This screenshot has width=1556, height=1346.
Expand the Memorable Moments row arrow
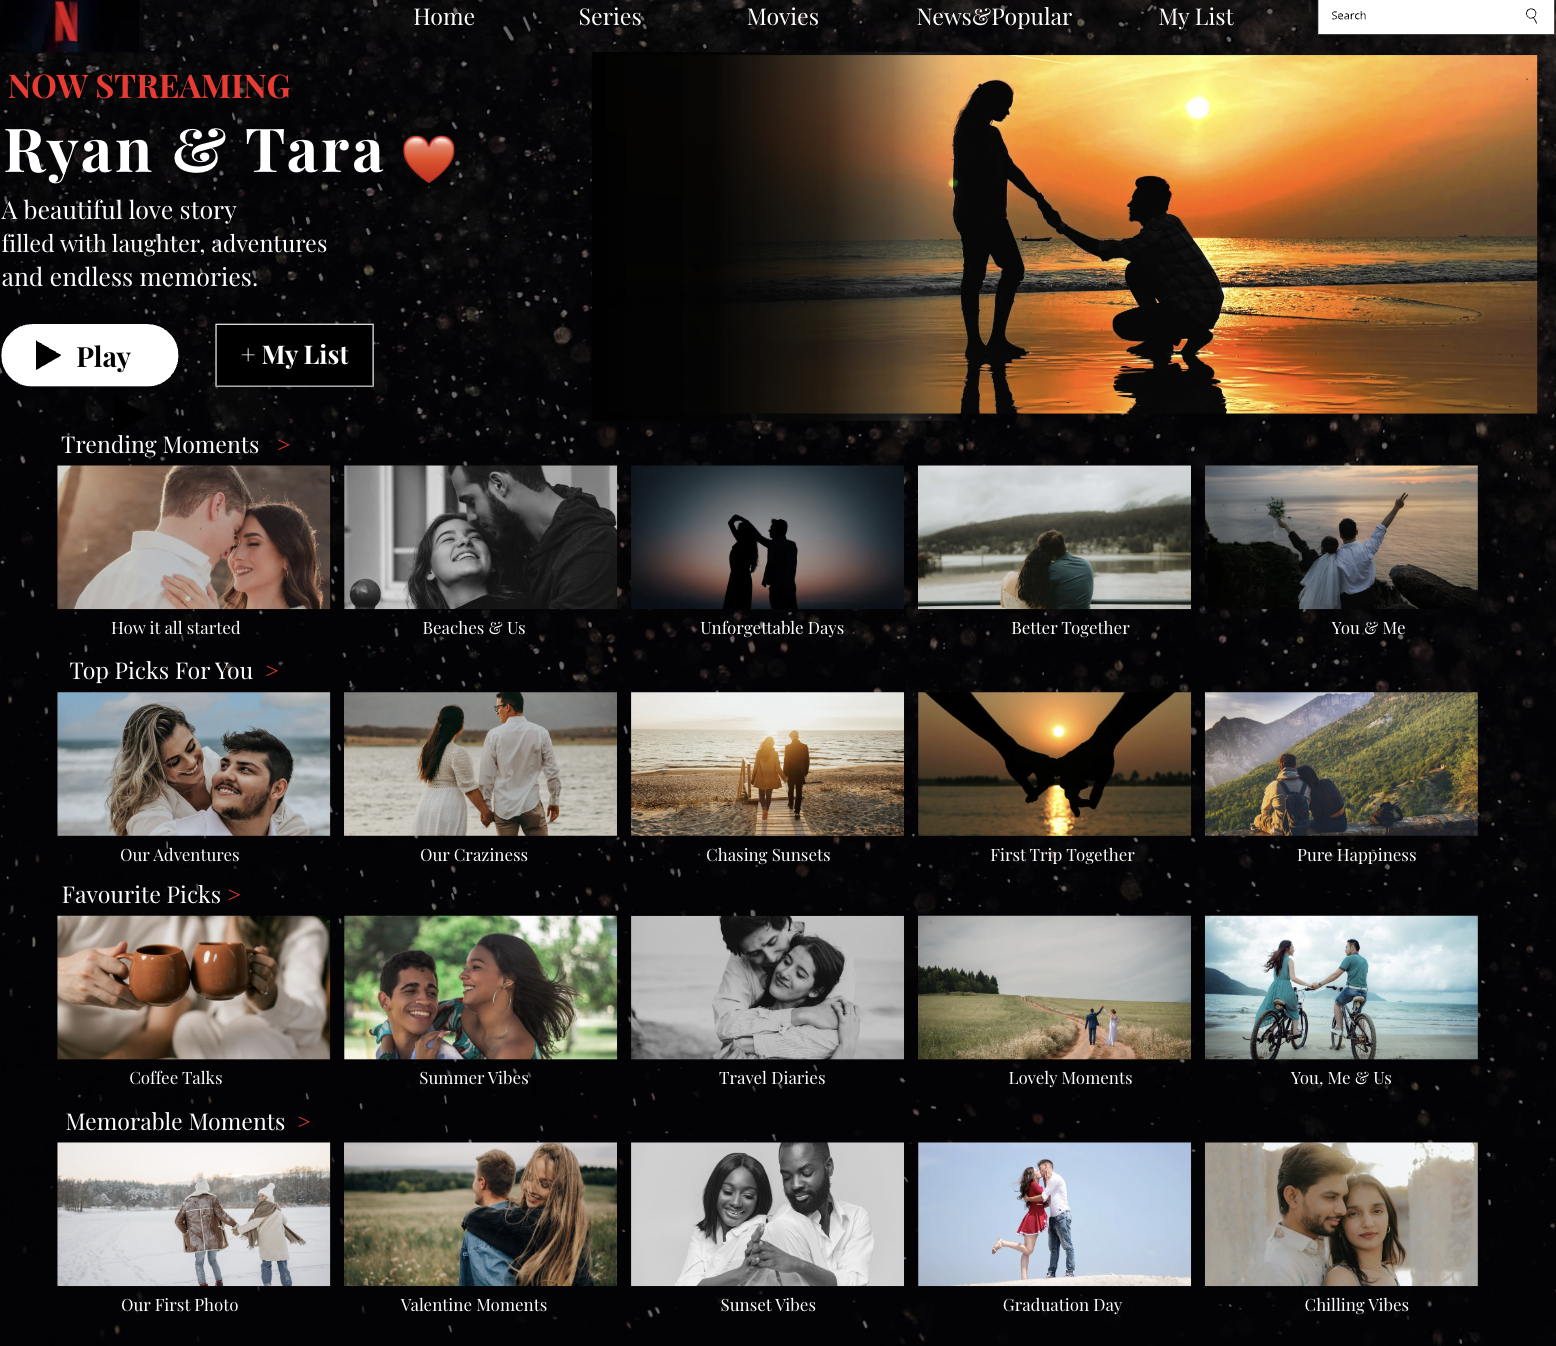coord(304,1122)
